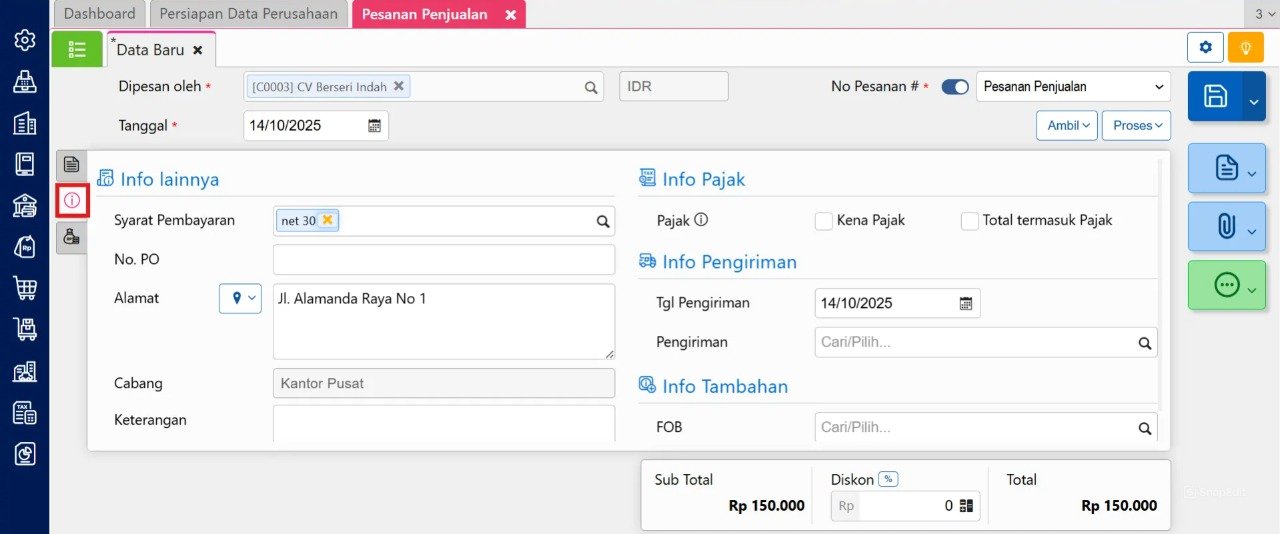Open the shopping cart purchase module

[x=25, y=288]
